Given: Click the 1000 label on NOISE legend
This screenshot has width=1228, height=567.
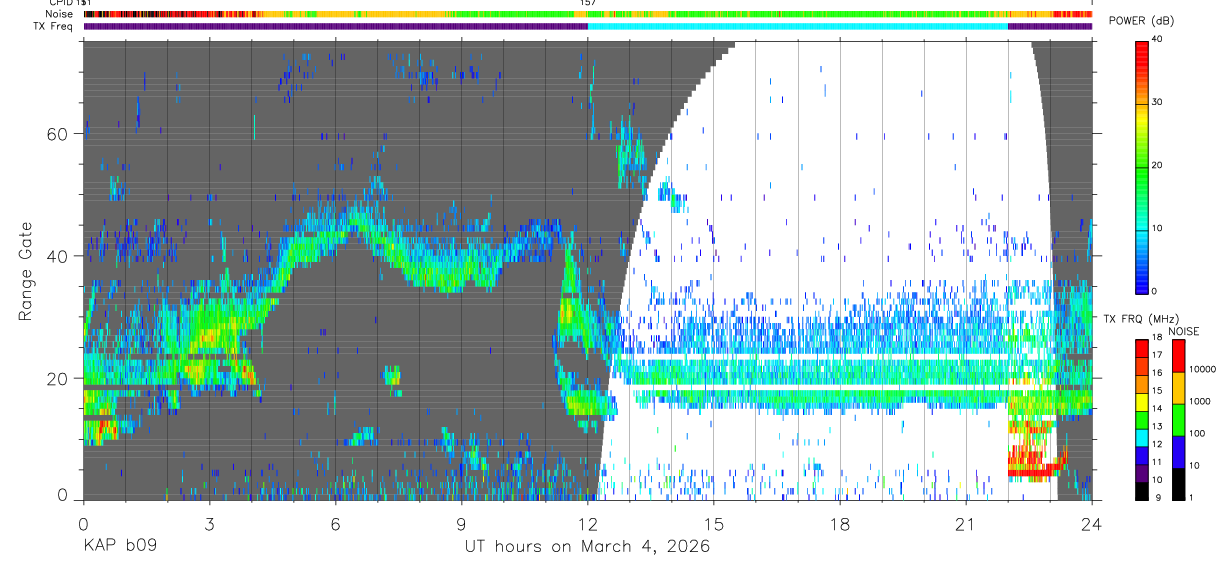Looking at the screenshot, I should pyautogui.click(x=1200, y=402).
